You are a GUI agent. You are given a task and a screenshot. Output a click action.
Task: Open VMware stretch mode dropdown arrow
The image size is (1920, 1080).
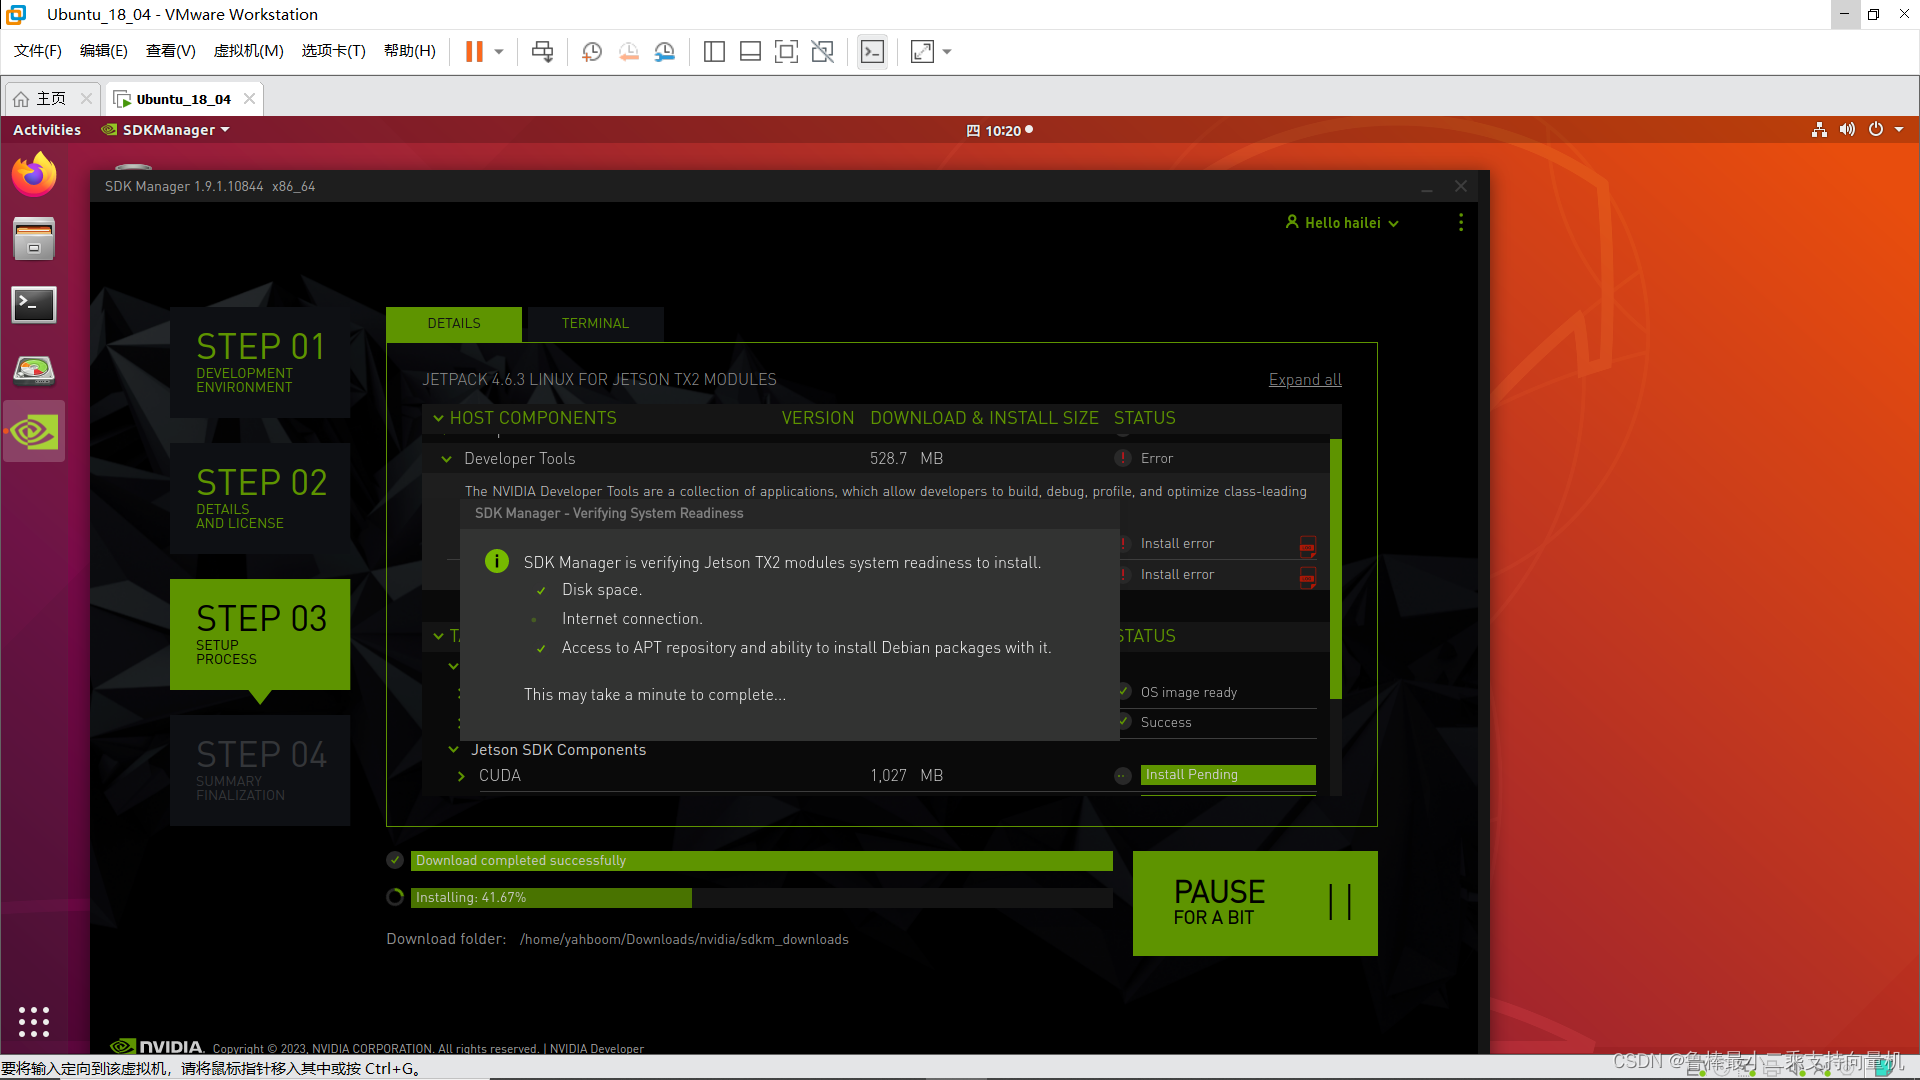(947, 52)
